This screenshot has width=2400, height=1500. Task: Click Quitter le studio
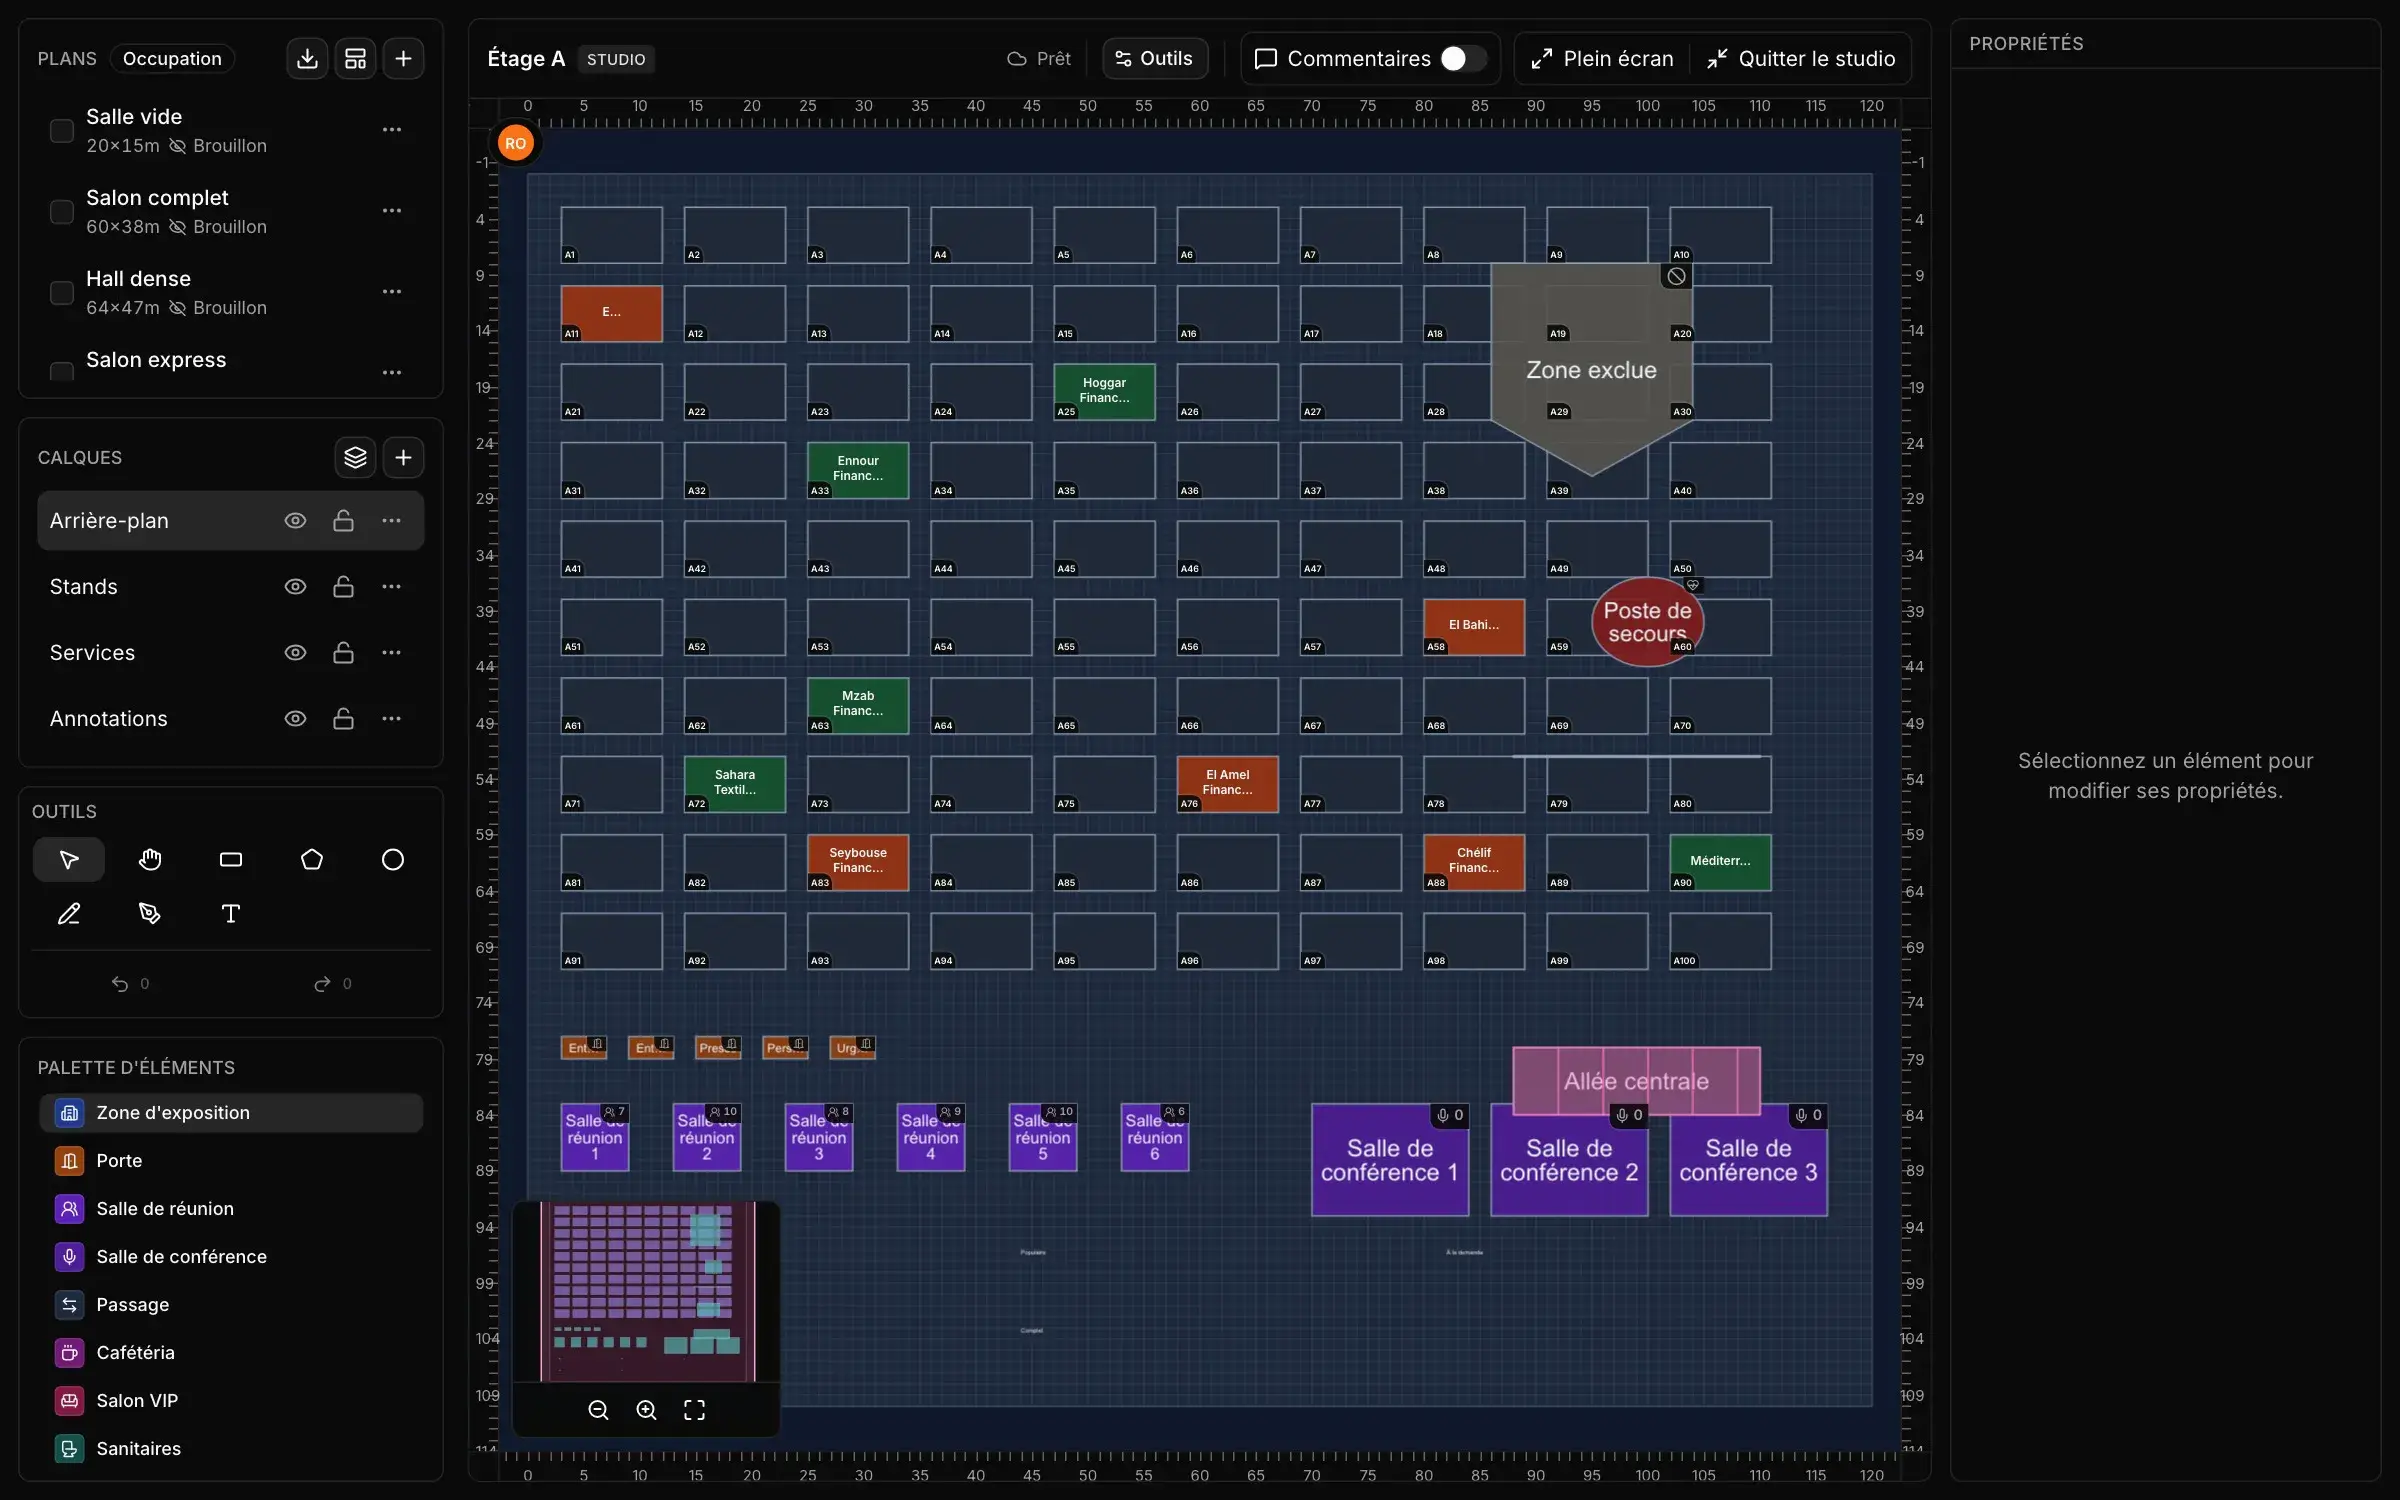click(1802, 59)
